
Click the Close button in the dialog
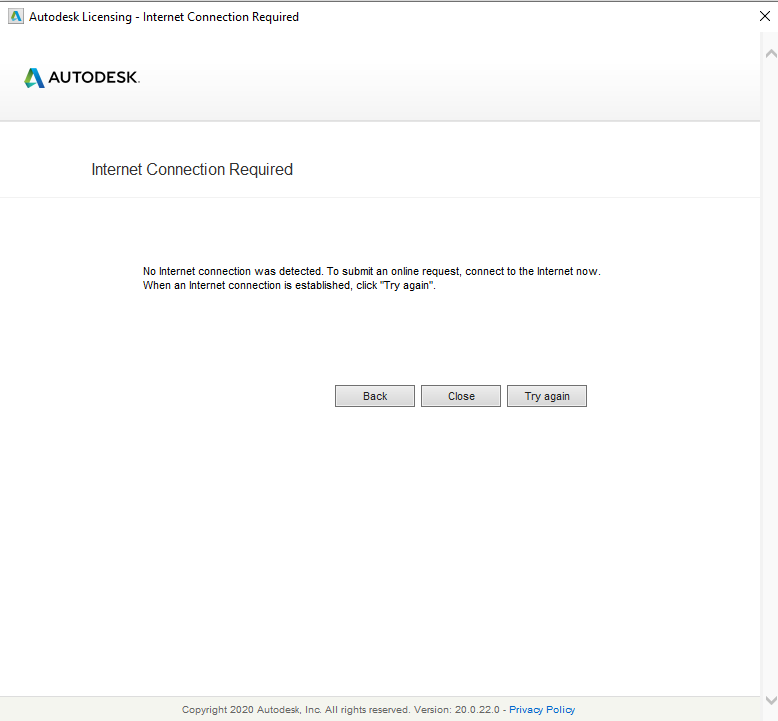point(461,396)
